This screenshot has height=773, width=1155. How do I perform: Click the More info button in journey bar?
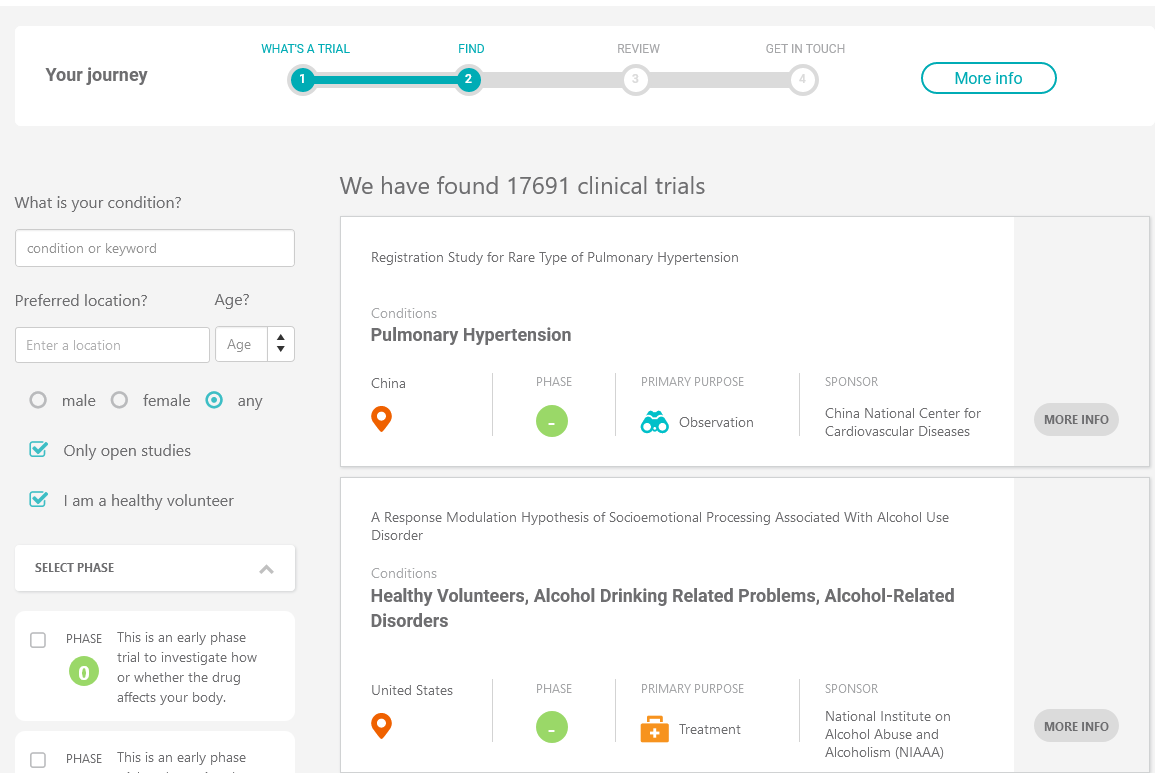coord(989,78)
